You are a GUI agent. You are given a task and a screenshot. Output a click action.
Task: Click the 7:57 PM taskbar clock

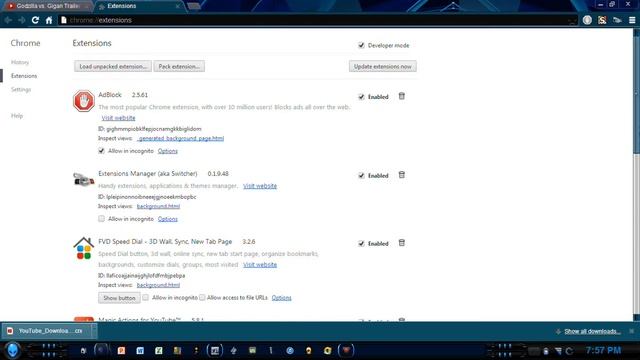pyautogui.click(x=603, y=350)
